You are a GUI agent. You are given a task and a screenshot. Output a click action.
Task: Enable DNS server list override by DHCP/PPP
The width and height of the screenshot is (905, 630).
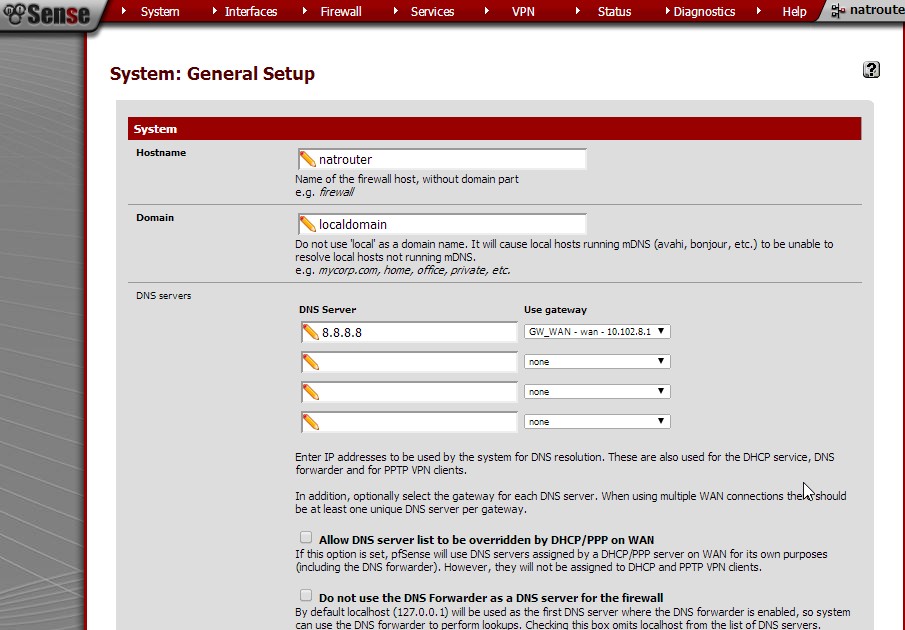click(306, 538)
